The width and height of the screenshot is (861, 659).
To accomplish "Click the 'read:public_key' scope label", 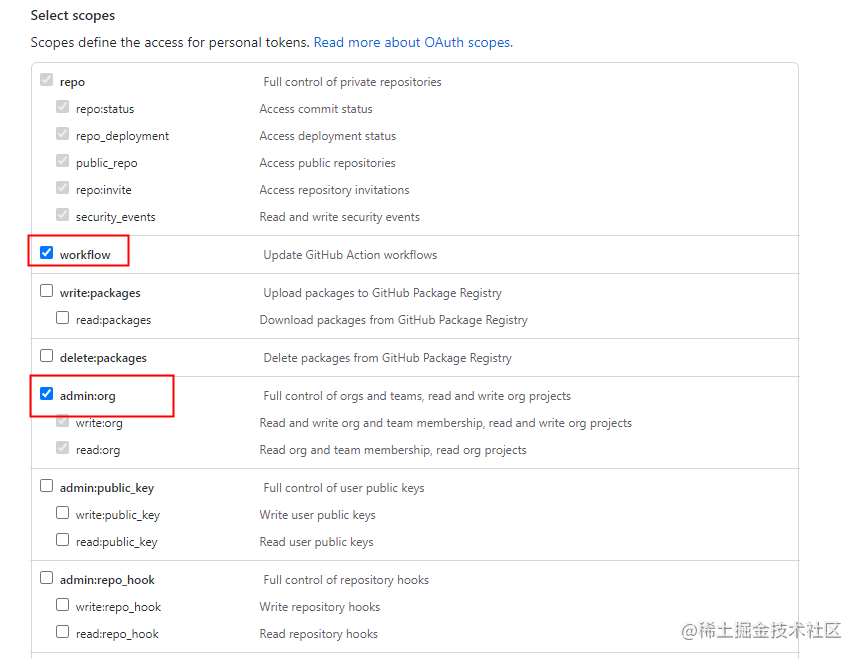I will (116, 542).
